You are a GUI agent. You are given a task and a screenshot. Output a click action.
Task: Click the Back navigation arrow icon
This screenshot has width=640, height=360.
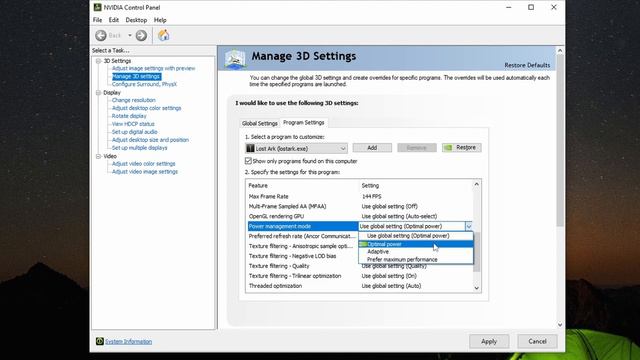click(x=101, y=36)
